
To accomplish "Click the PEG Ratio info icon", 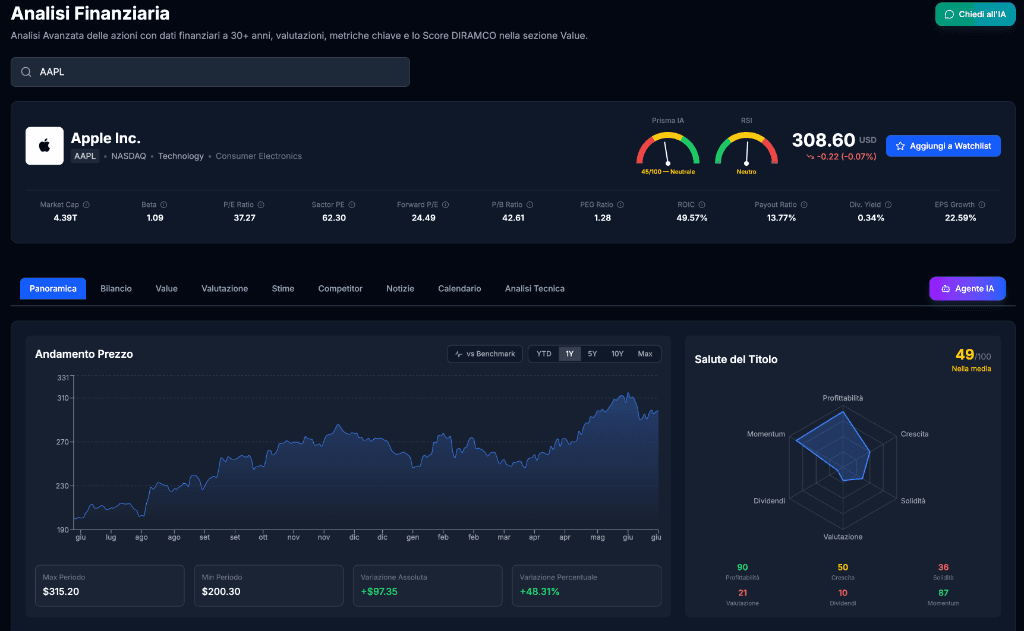I will pyautogui.click(x=620, y=205).
